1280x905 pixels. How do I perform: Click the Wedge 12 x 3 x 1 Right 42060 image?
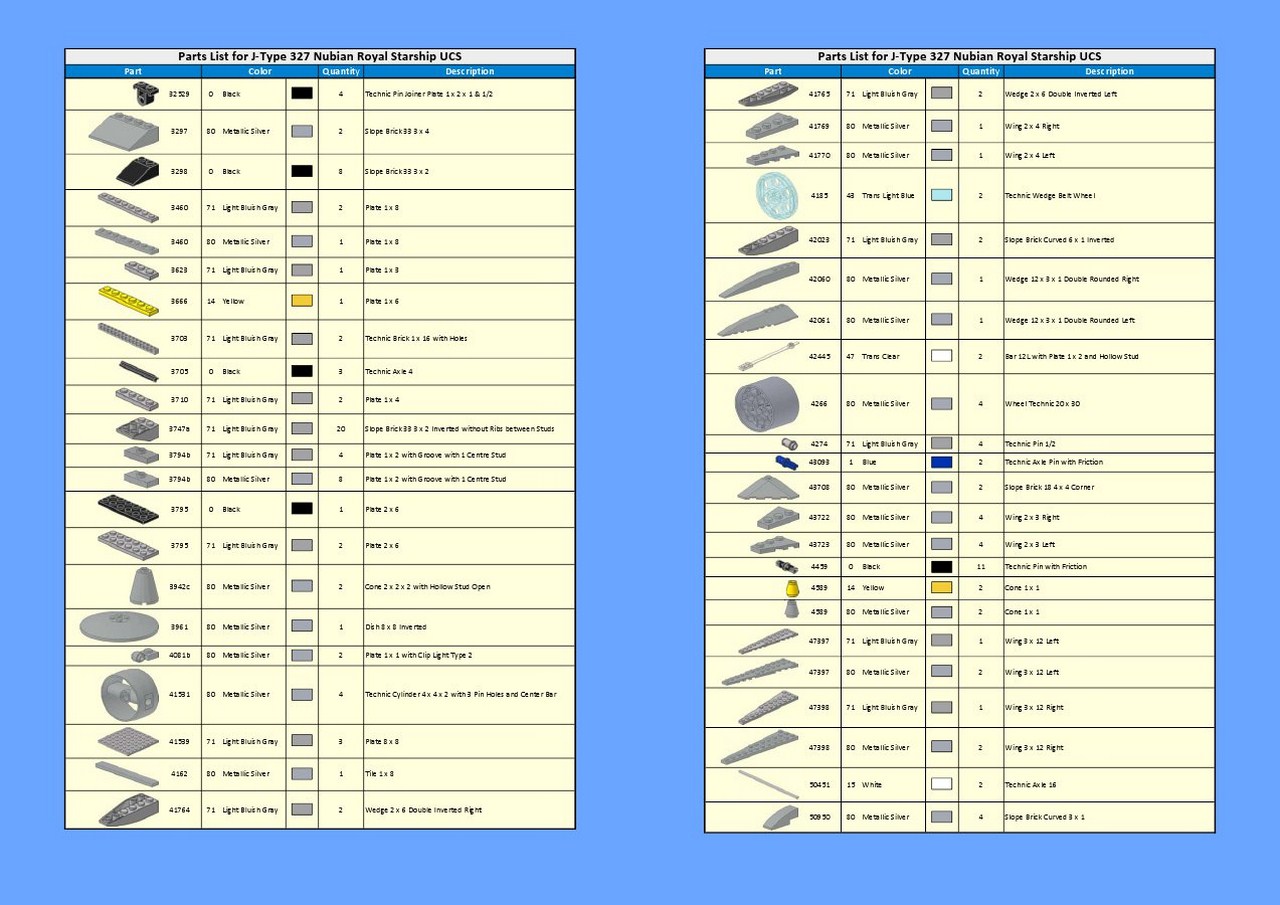(758, 279)
